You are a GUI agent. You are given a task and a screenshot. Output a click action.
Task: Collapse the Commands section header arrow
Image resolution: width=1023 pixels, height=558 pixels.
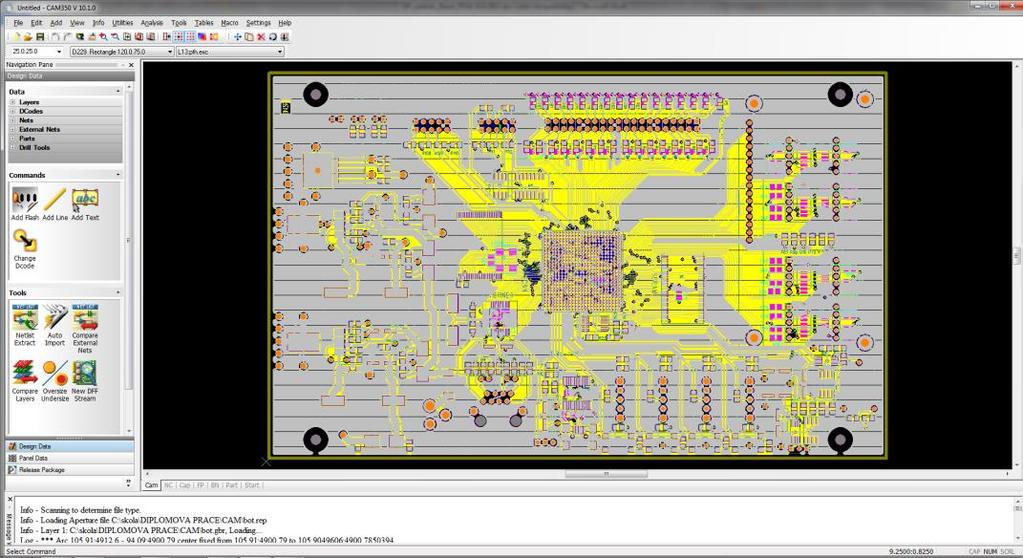tap(118, 175)
